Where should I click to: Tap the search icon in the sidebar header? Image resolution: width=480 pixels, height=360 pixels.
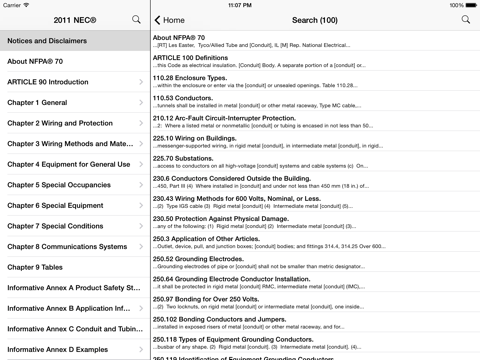136,19
